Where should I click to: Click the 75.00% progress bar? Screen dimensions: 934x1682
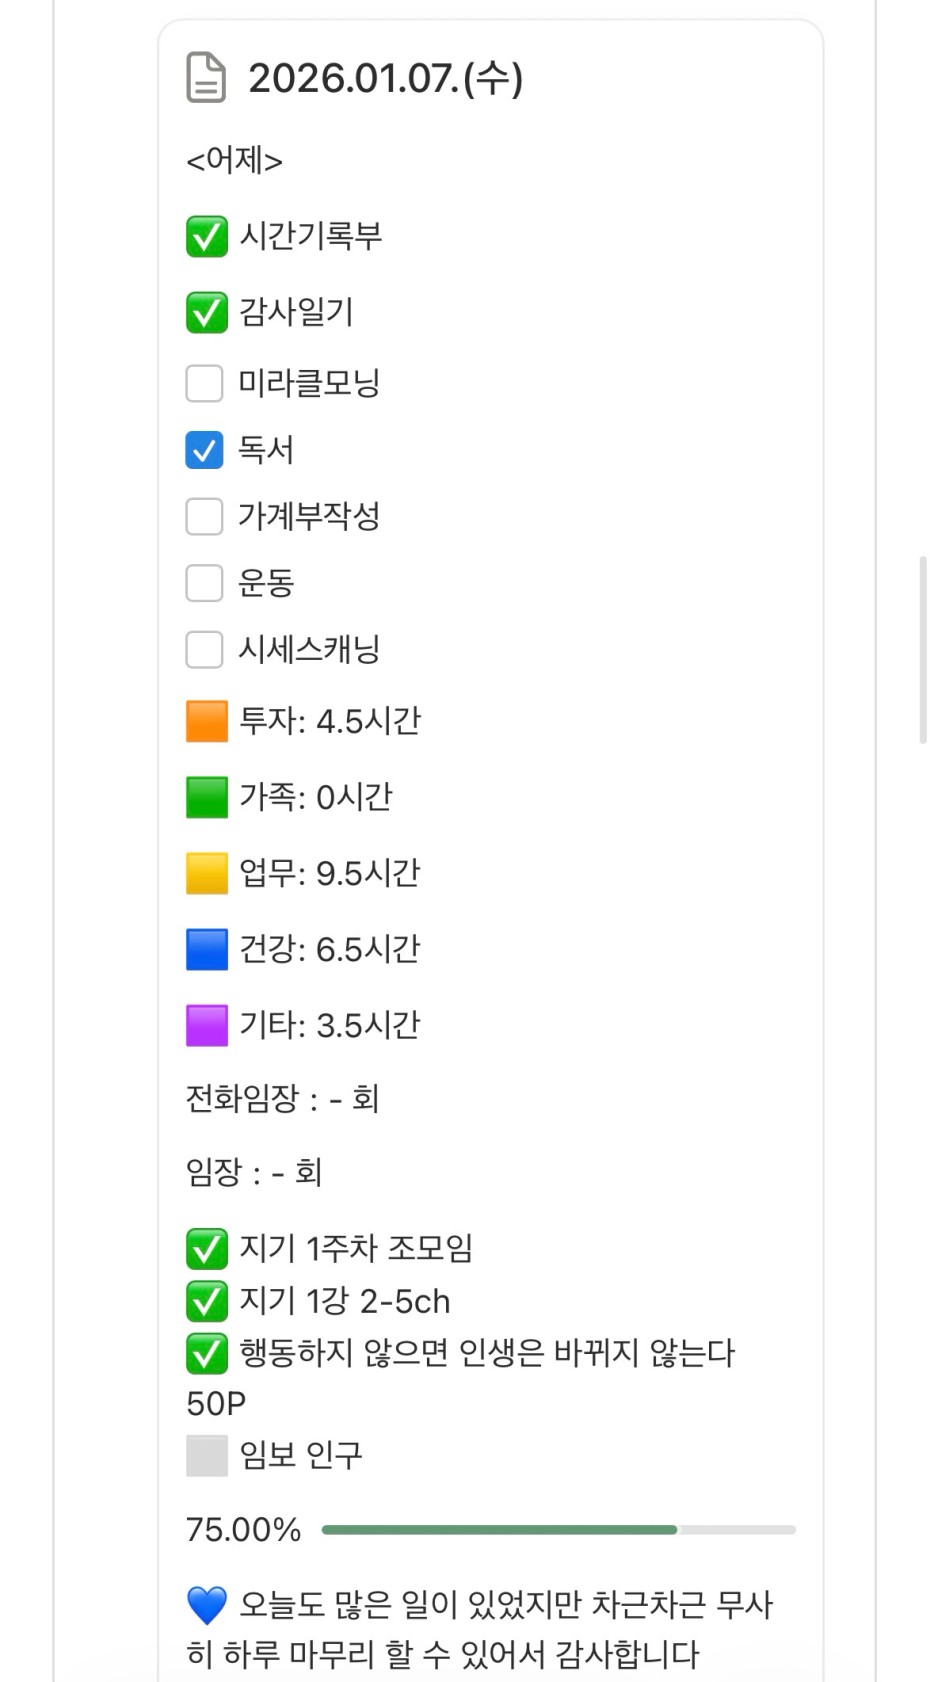(558, 1530)
